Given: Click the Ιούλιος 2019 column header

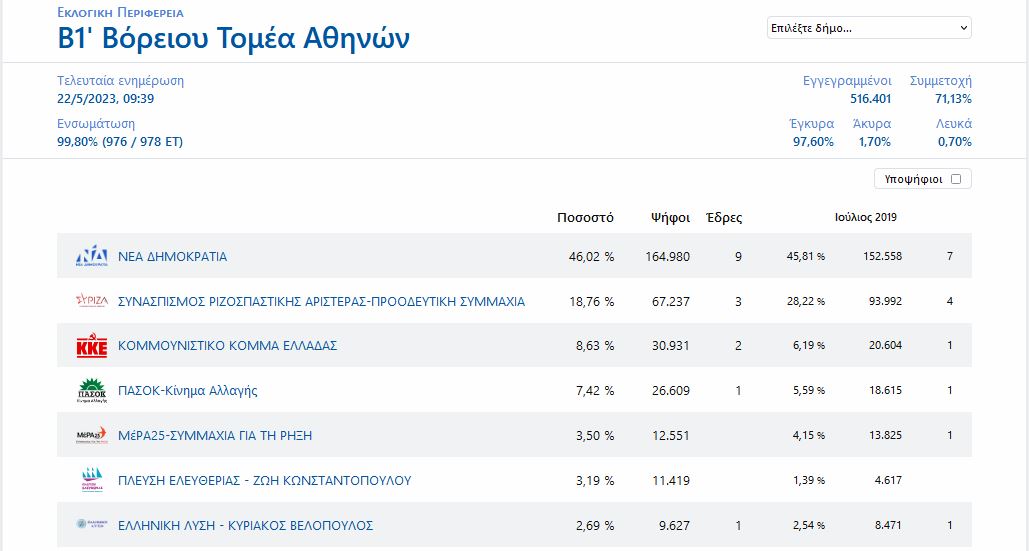Looking at the screenshot, I should (x=865, y=217).
